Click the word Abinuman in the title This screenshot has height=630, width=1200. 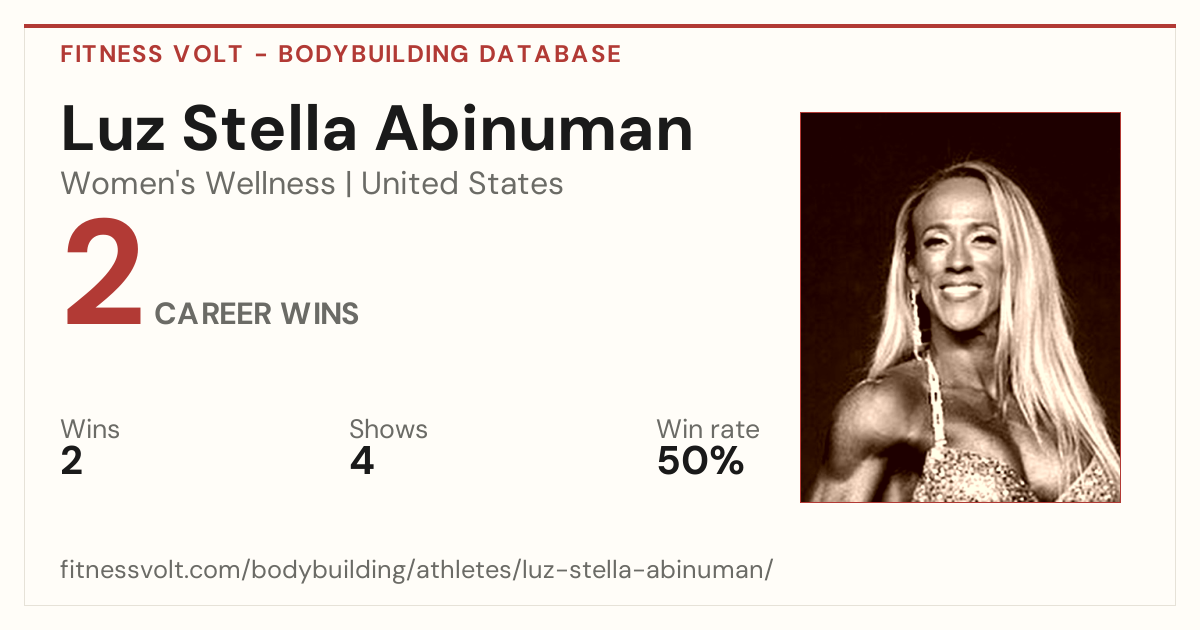coord(535,130)
